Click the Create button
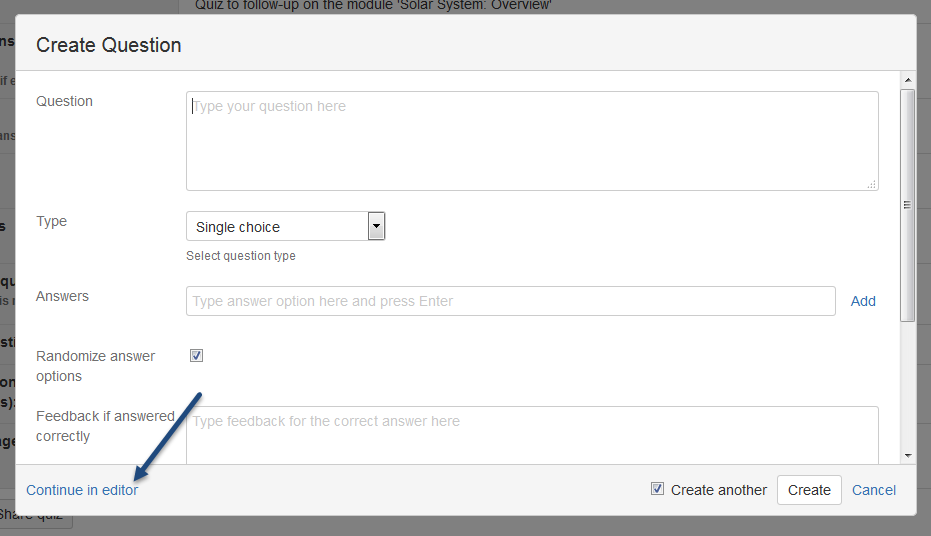 pos(809,490)
